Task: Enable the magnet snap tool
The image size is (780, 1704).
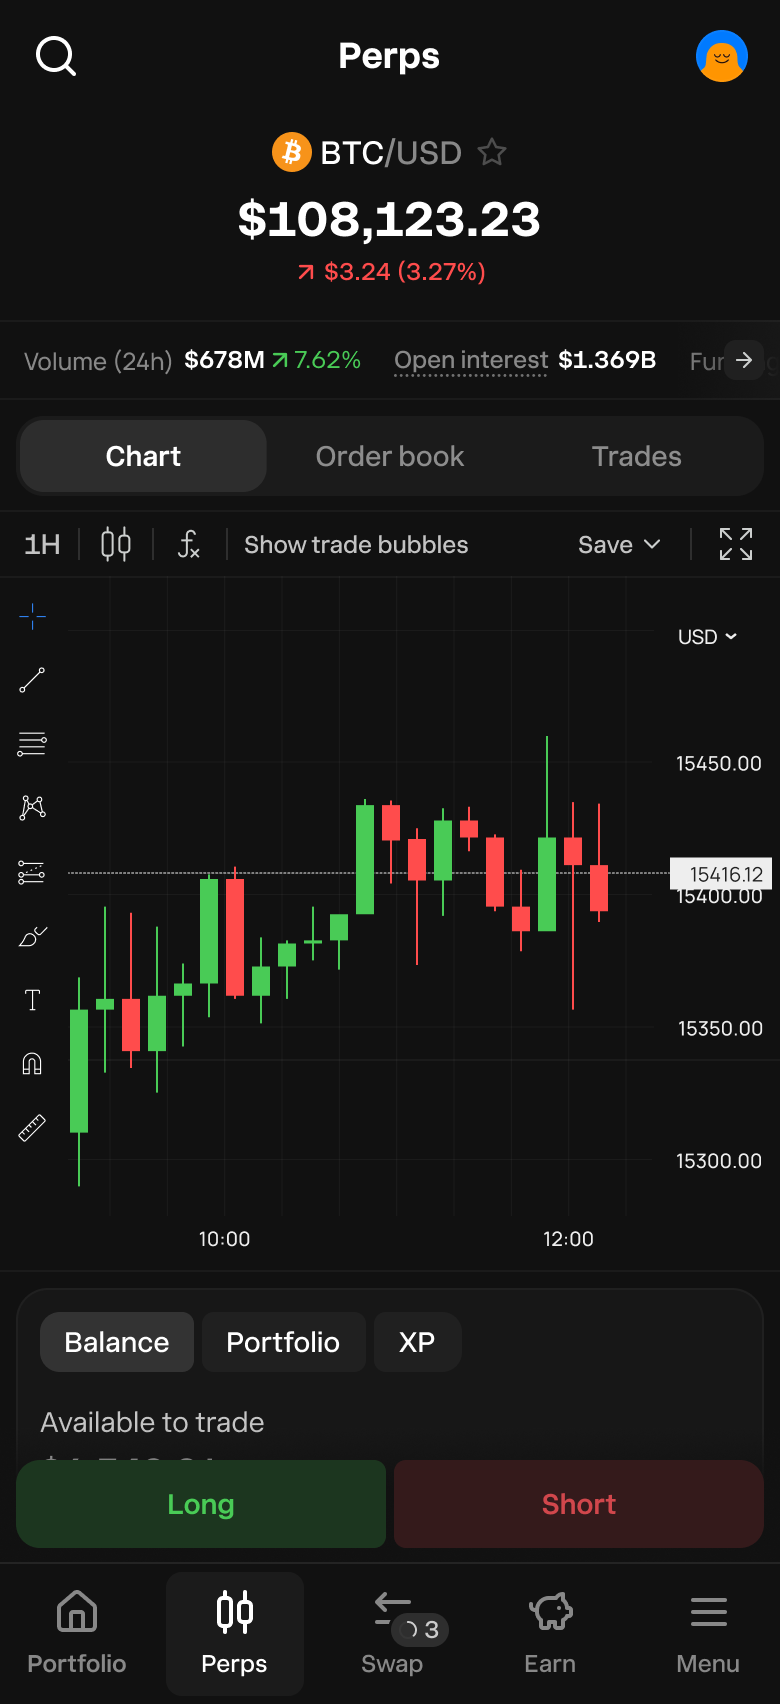Action: coord(32,1064)
